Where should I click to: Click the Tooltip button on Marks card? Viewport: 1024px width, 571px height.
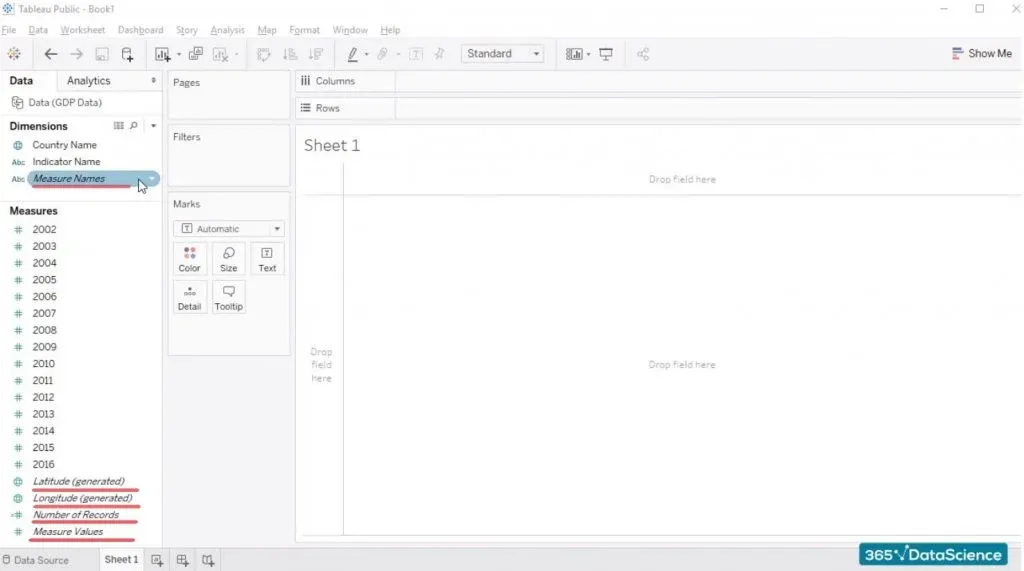click(228, 297)
